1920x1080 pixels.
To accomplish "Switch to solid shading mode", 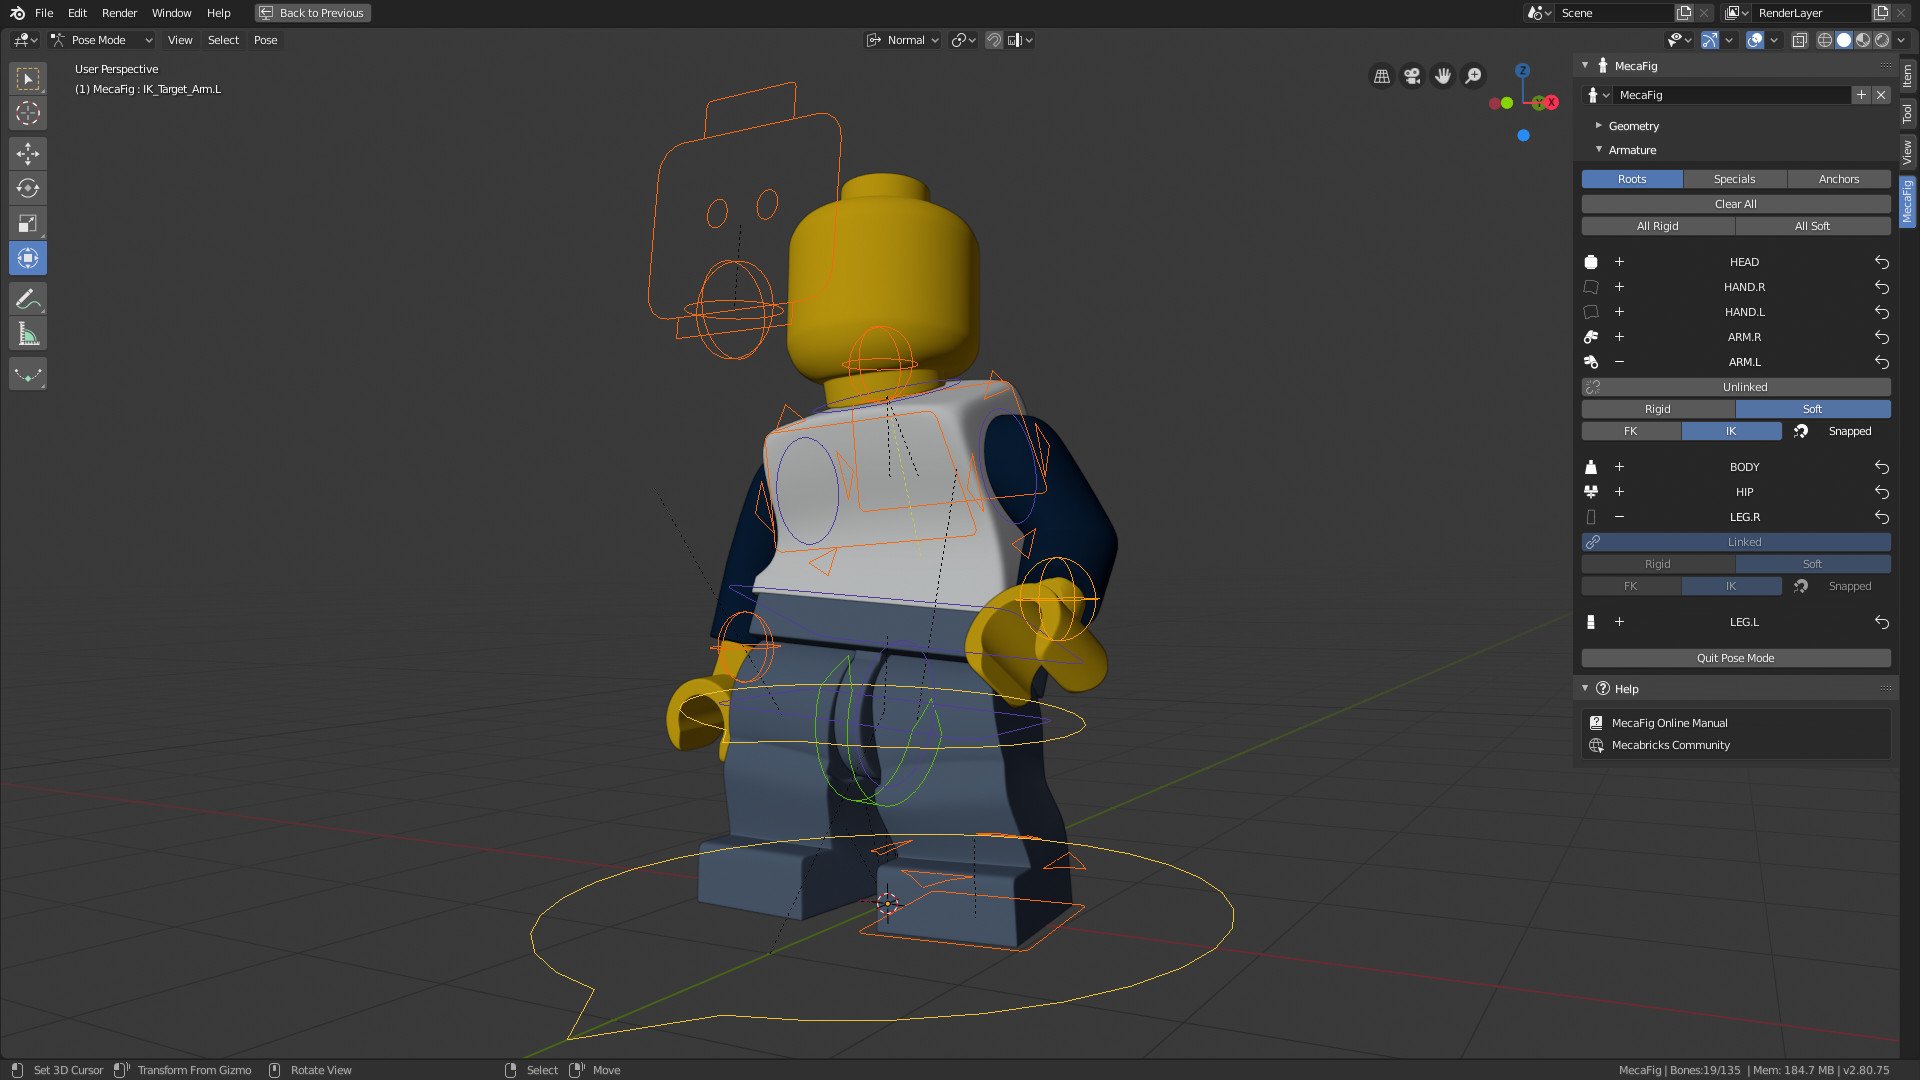I will pos(1844,40).
